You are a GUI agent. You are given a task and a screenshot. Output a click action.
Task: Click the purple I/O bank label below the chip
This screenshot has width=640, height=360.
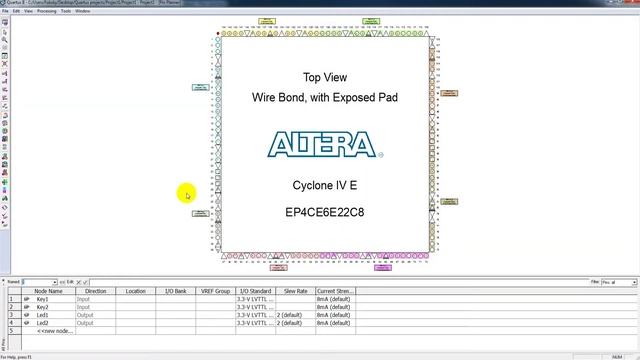(x=383, y=268)
